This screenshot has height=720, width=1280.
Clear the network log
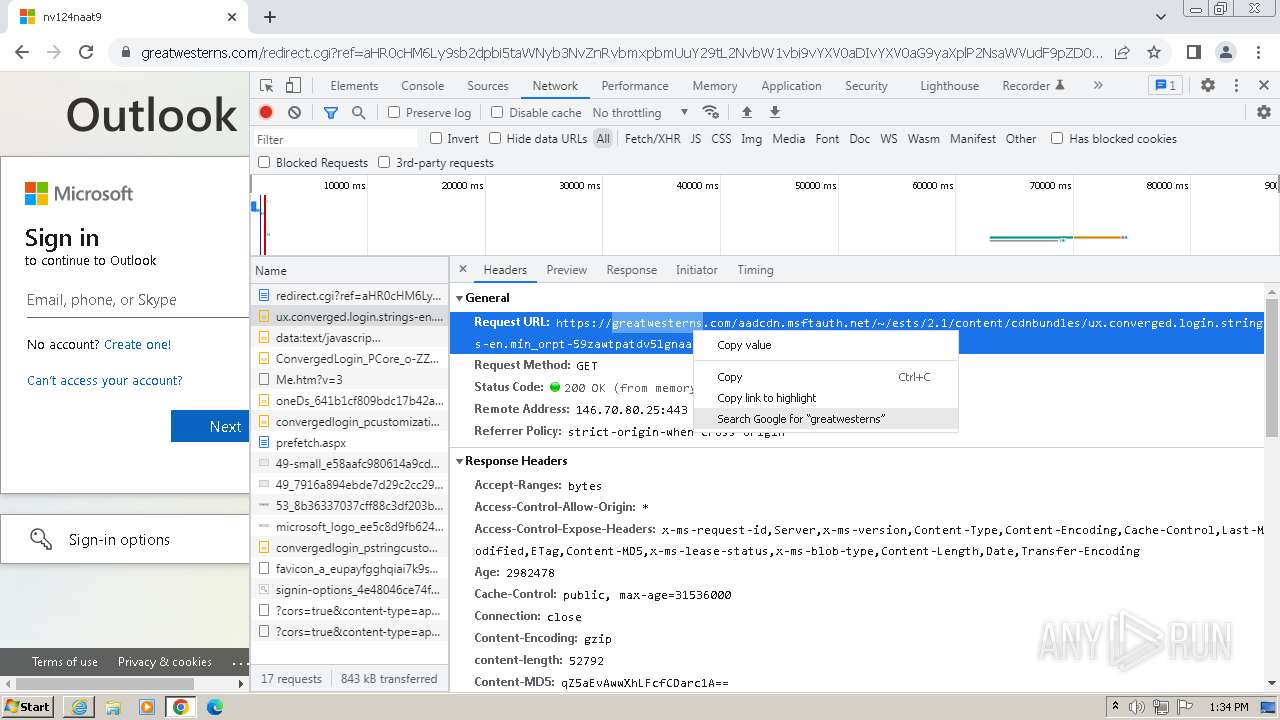294,113
